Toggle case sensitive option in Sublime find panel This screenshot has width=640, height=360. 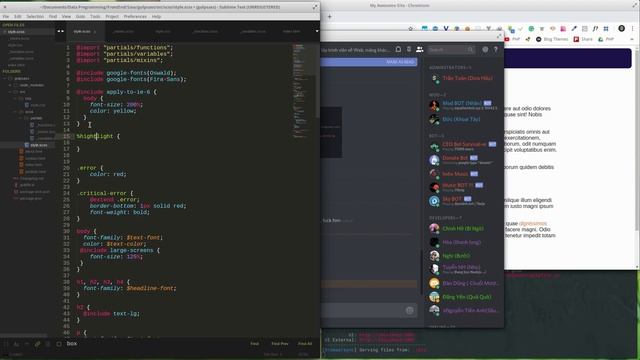tap(17, 344)
